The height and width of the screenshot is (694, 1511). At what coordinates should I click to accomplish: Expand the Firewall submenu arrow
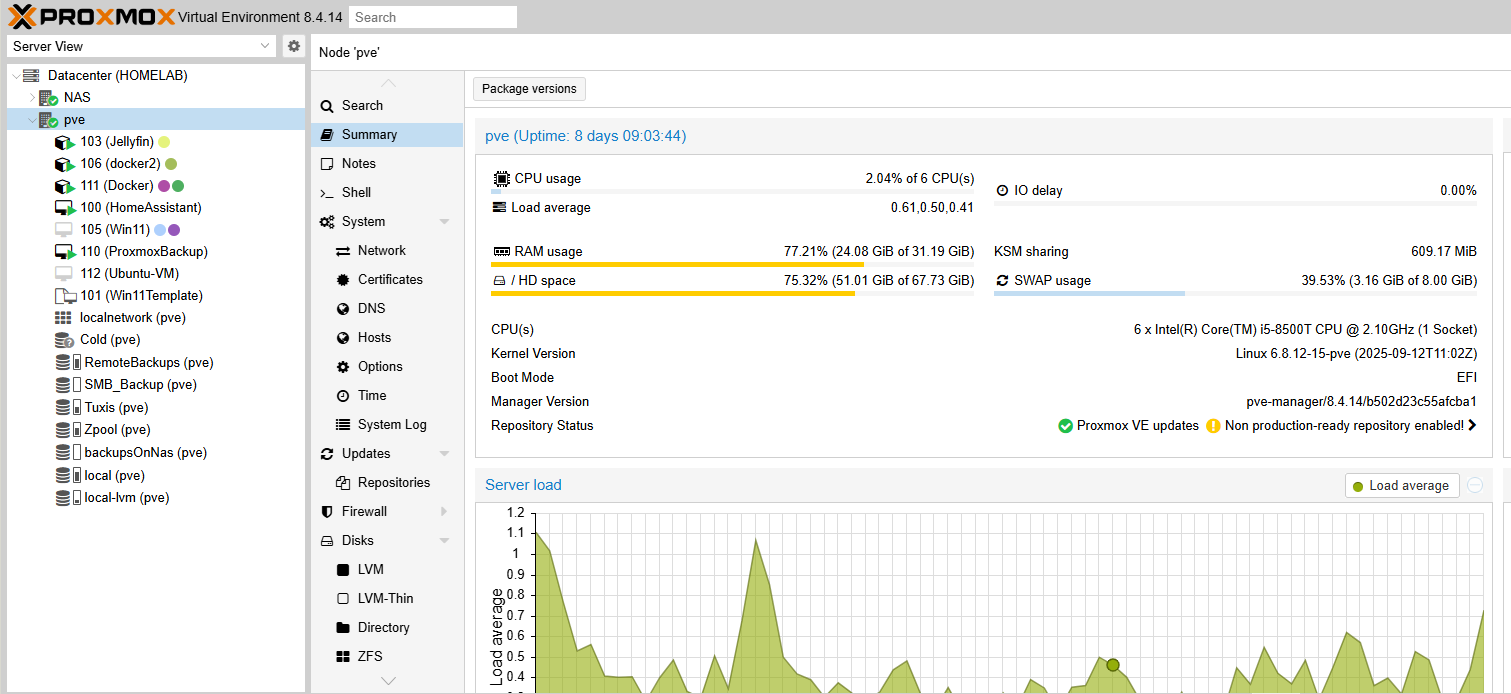[445, 511]
